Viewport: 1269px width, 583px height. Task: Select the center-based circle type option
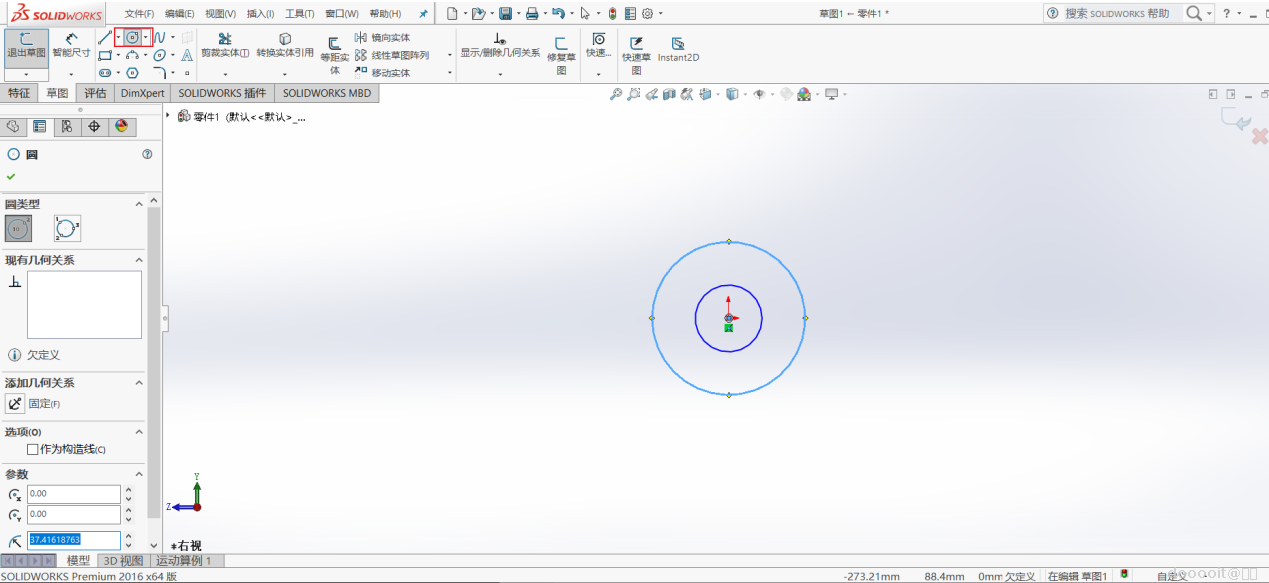coord(18,228)
